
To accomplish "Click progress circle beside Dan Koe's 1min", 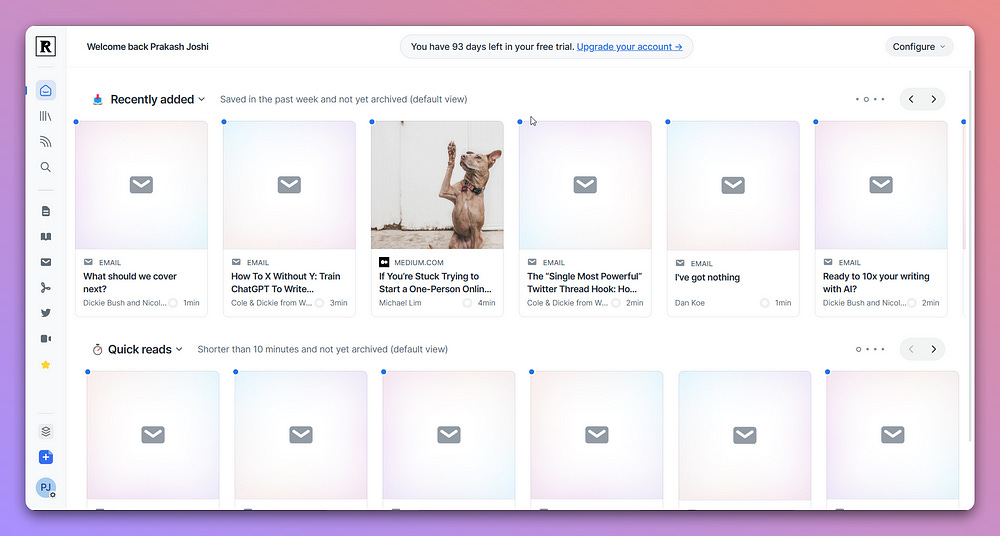I will tap(764, 303).
